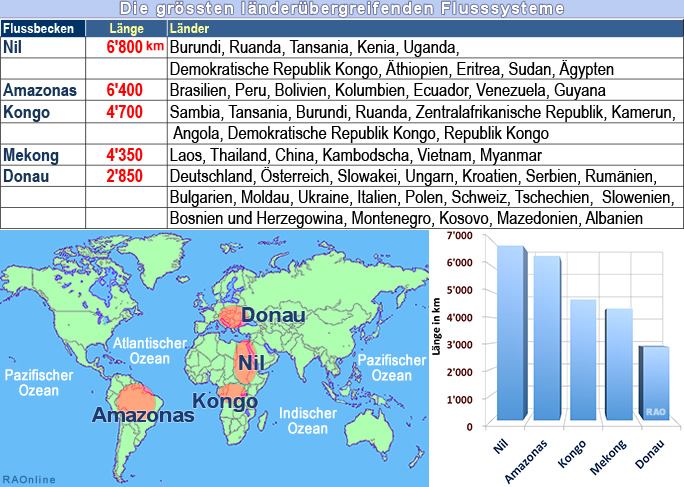Click the row starting 'Brasilien, Peru, Bolivien'
684x487 pixels.
click(425, 90)
